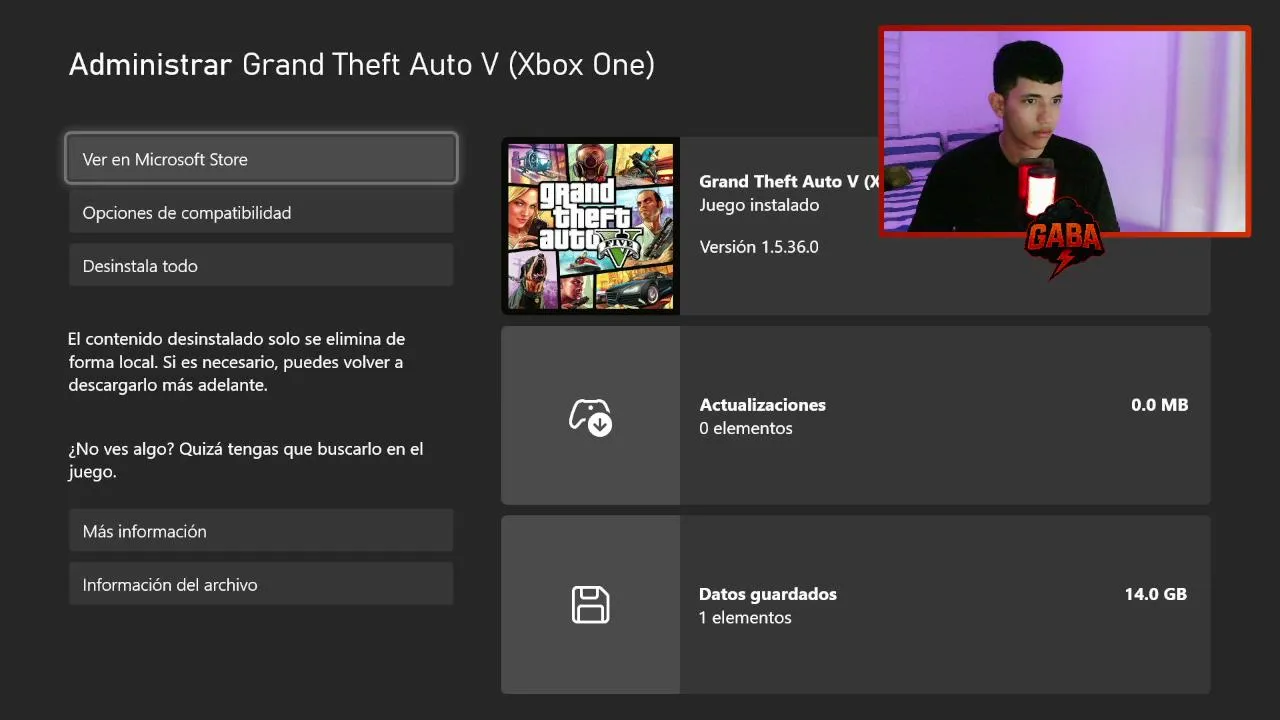Click the 0 elementos count

(x=745, y=428)
